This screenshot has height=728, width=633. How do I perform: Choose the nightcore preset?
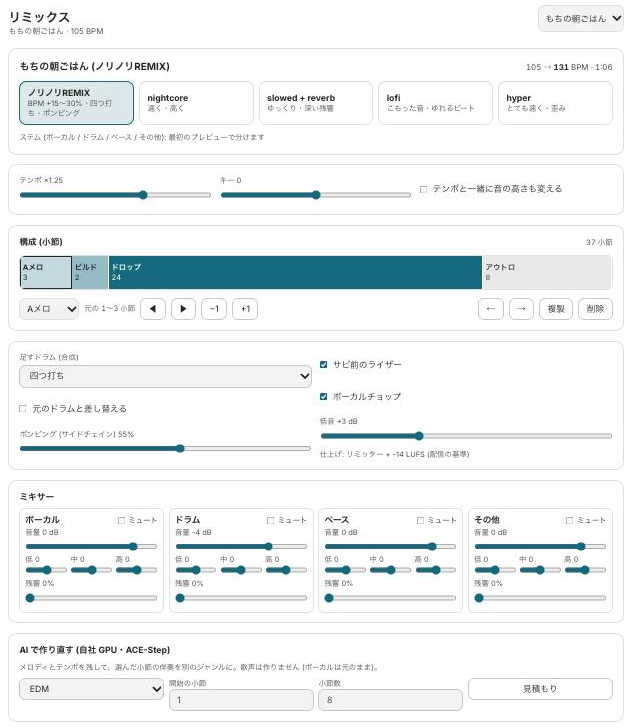point(196,103)
